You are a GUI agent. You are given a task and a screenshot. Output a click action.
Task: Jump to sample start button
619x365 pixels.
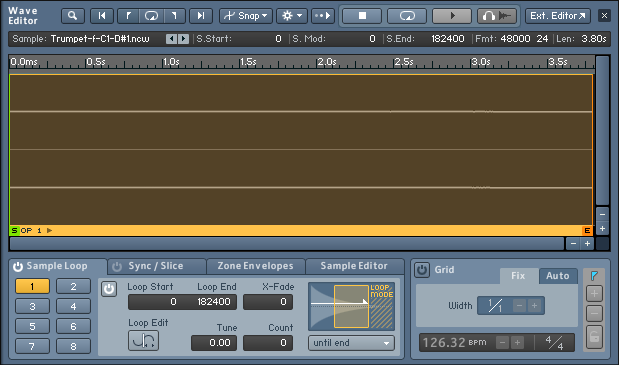point(102,16)
